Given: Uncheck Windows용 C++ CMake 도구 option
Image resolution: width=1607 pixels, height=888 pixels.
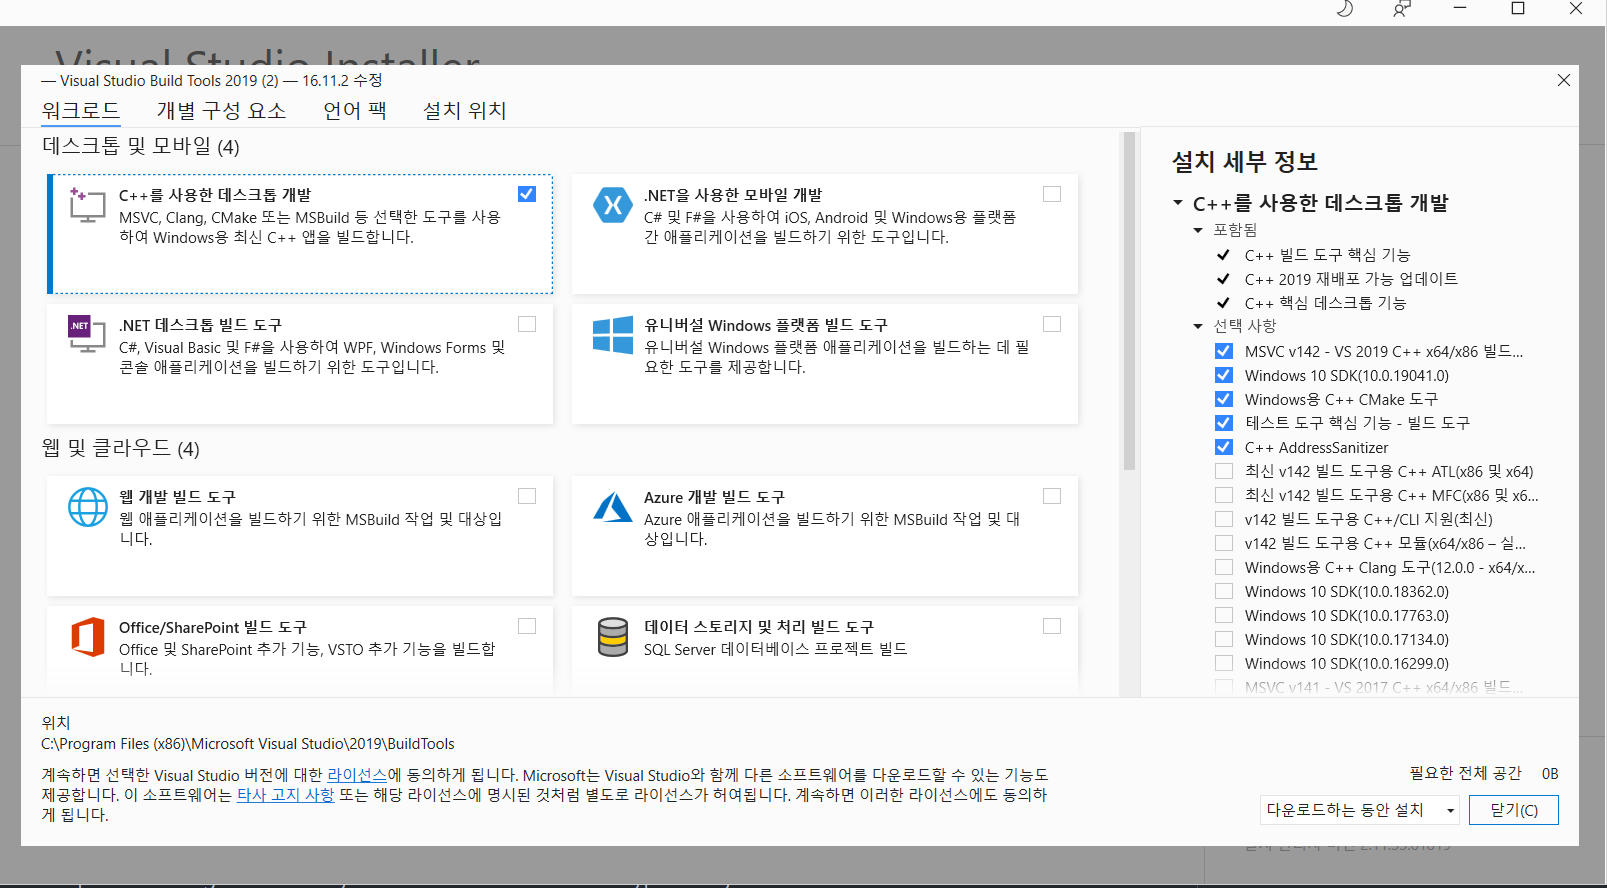Looking at the screenshot, I should point(1224,399).
